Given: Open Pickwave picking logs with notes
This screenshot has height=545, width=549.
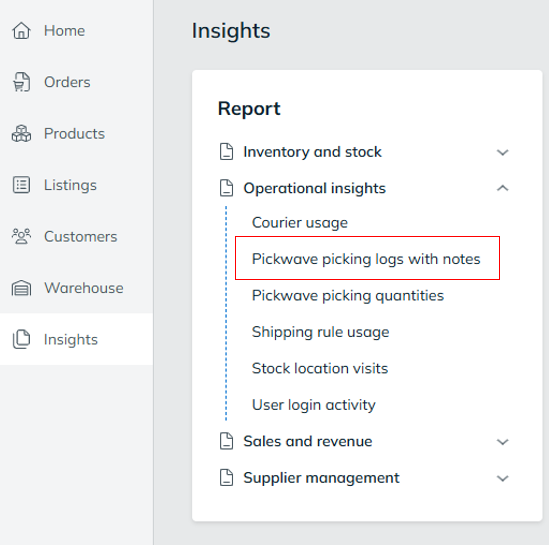Looking at the screenshot, I should click(366, 259).
